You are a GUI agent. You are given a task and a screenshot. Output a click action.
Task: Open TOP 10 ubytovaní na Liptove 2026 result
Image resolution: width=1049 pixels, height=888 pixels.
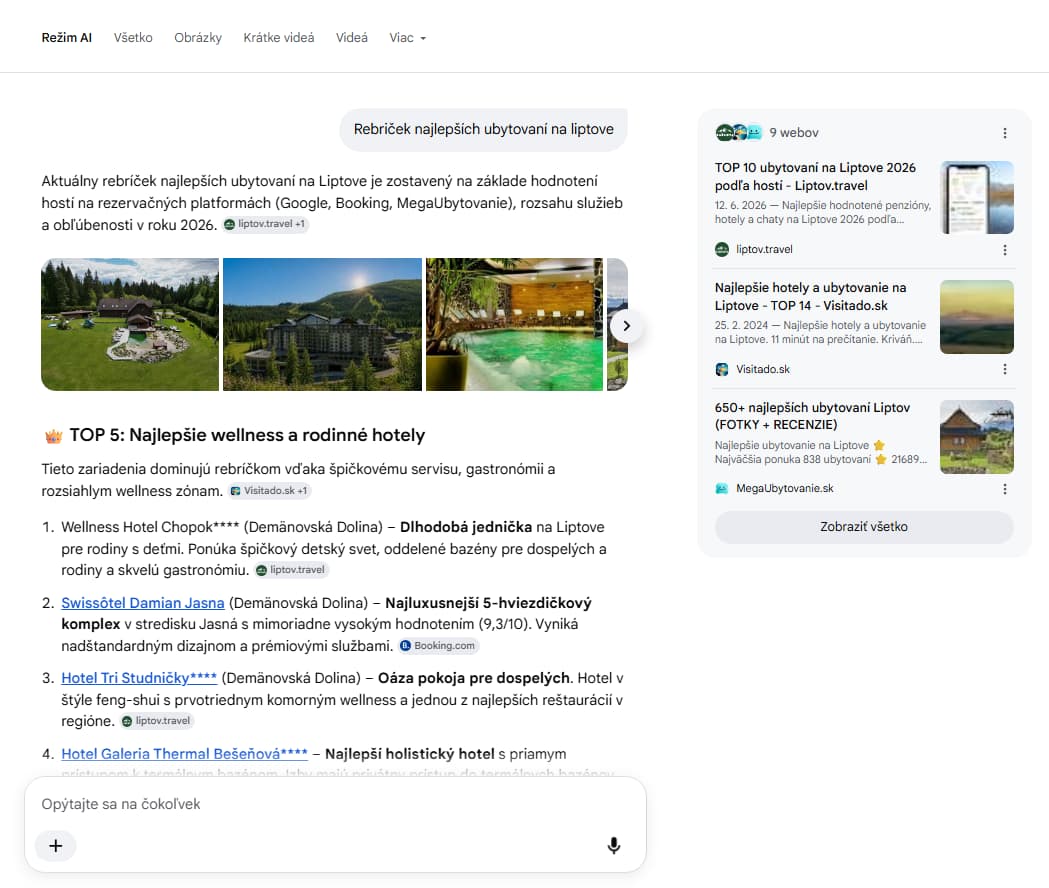point(815,177)
